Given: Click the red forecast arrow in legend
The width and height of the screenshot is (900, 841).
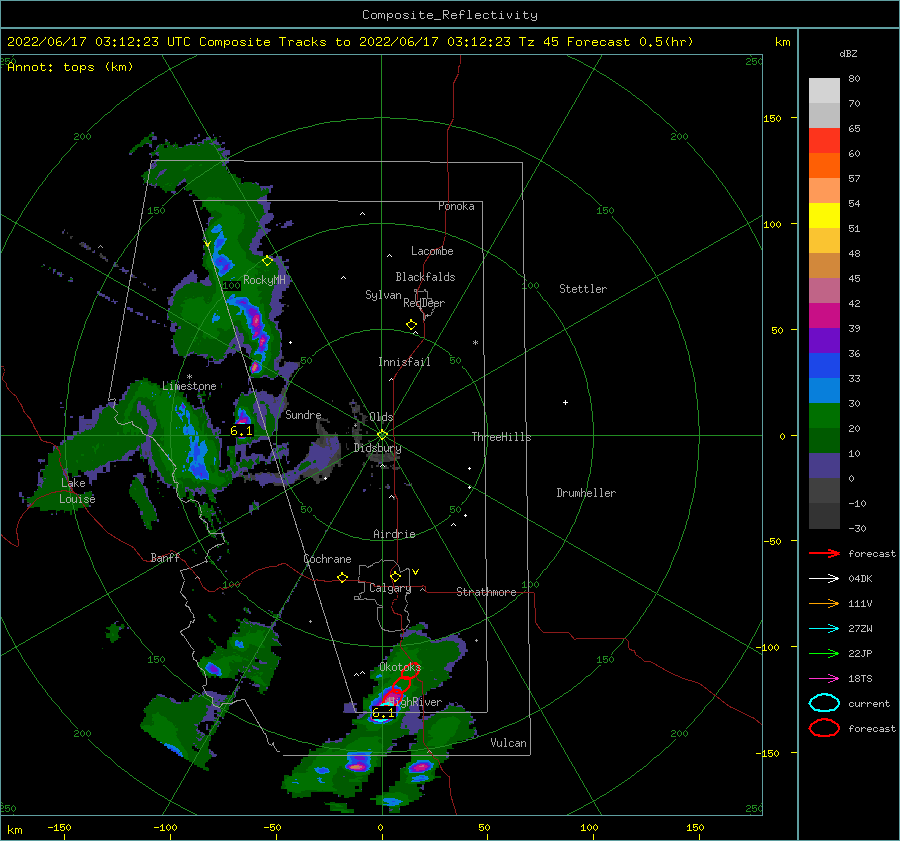Looking at the screenshot, I should tap(824, 553).
